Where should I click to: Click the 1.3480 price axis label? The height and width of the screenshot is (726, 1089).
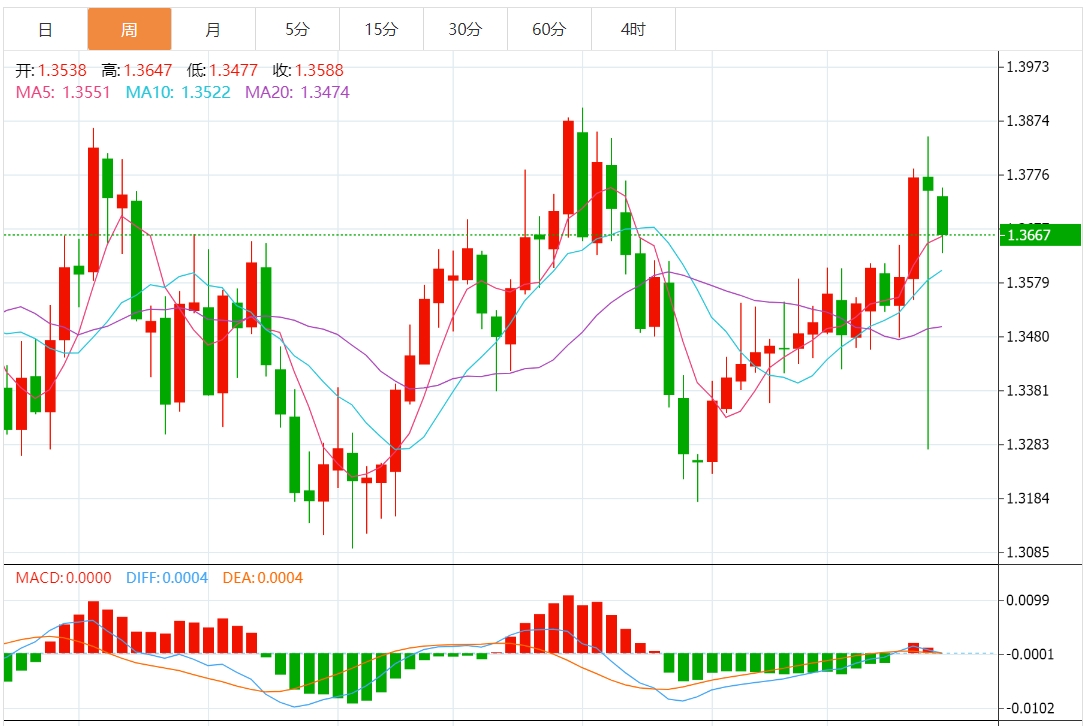[1028, 336]
